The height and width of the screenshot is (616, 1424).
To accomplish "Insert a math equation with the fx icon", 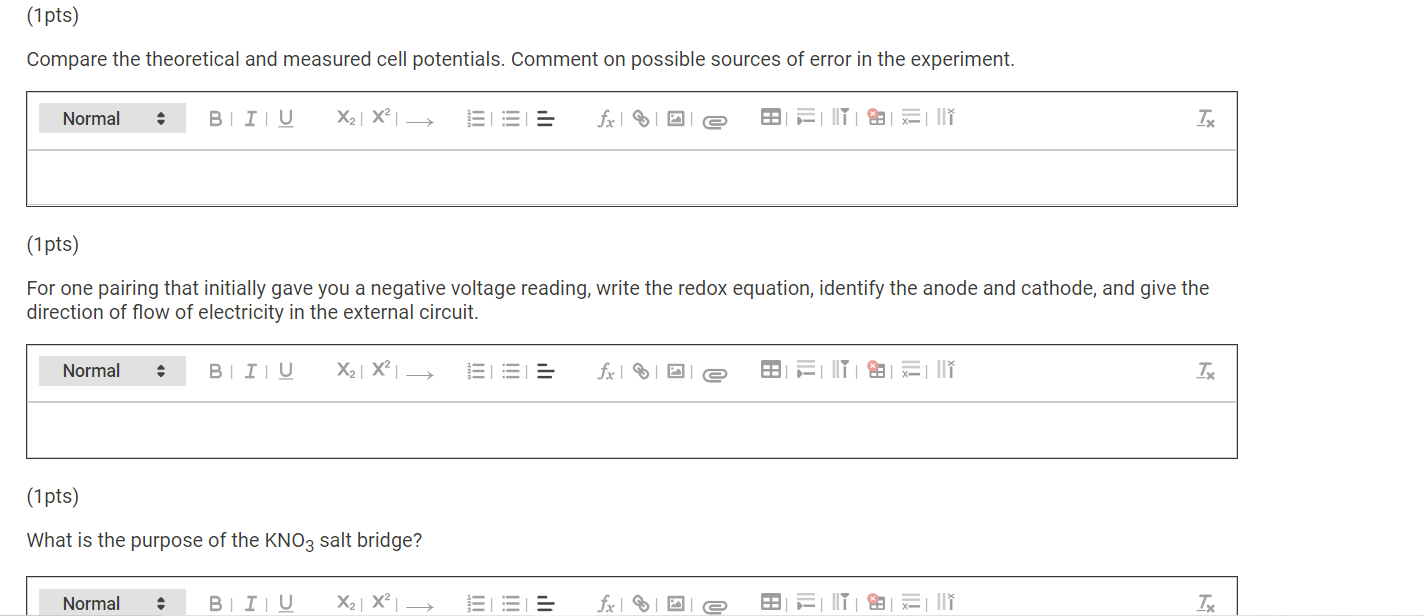I will tap(605, 118).
